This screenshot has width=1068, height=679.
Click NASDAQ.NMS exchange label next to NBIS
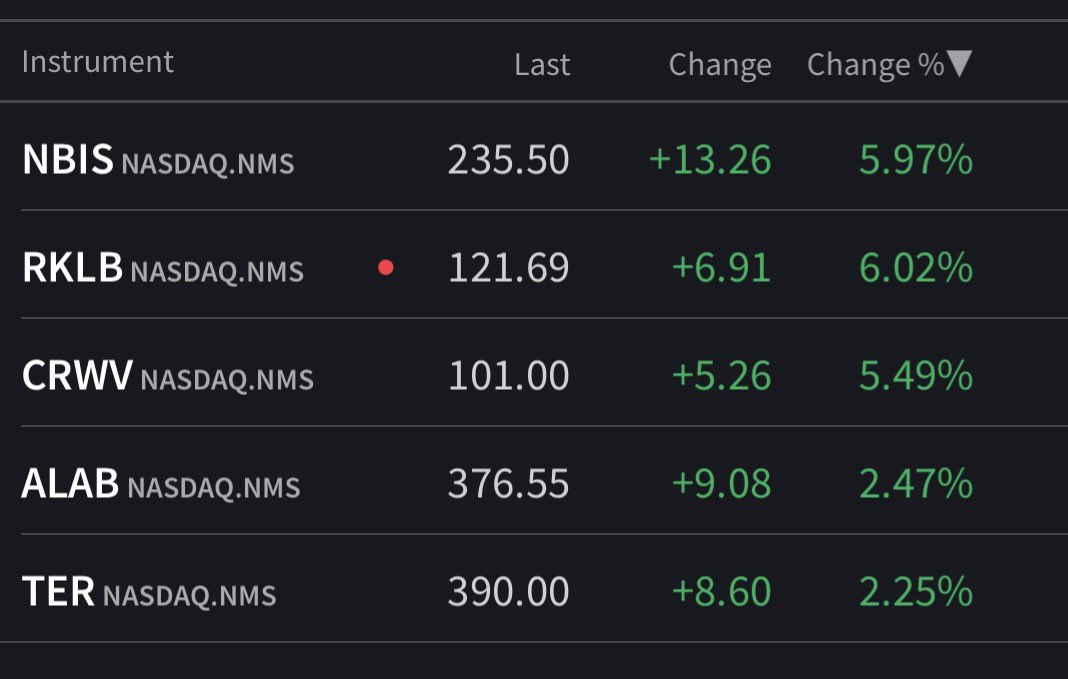[x=208, y=165]
